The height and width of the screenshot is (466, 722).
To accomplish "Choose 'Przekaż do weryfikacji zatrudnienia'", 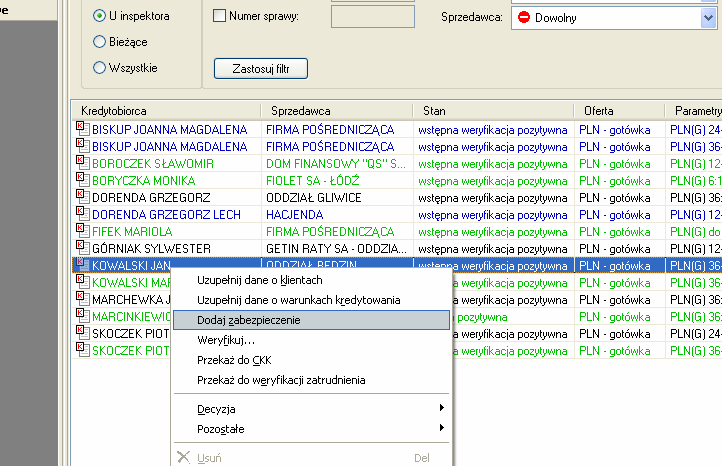I will pos(311,380).
